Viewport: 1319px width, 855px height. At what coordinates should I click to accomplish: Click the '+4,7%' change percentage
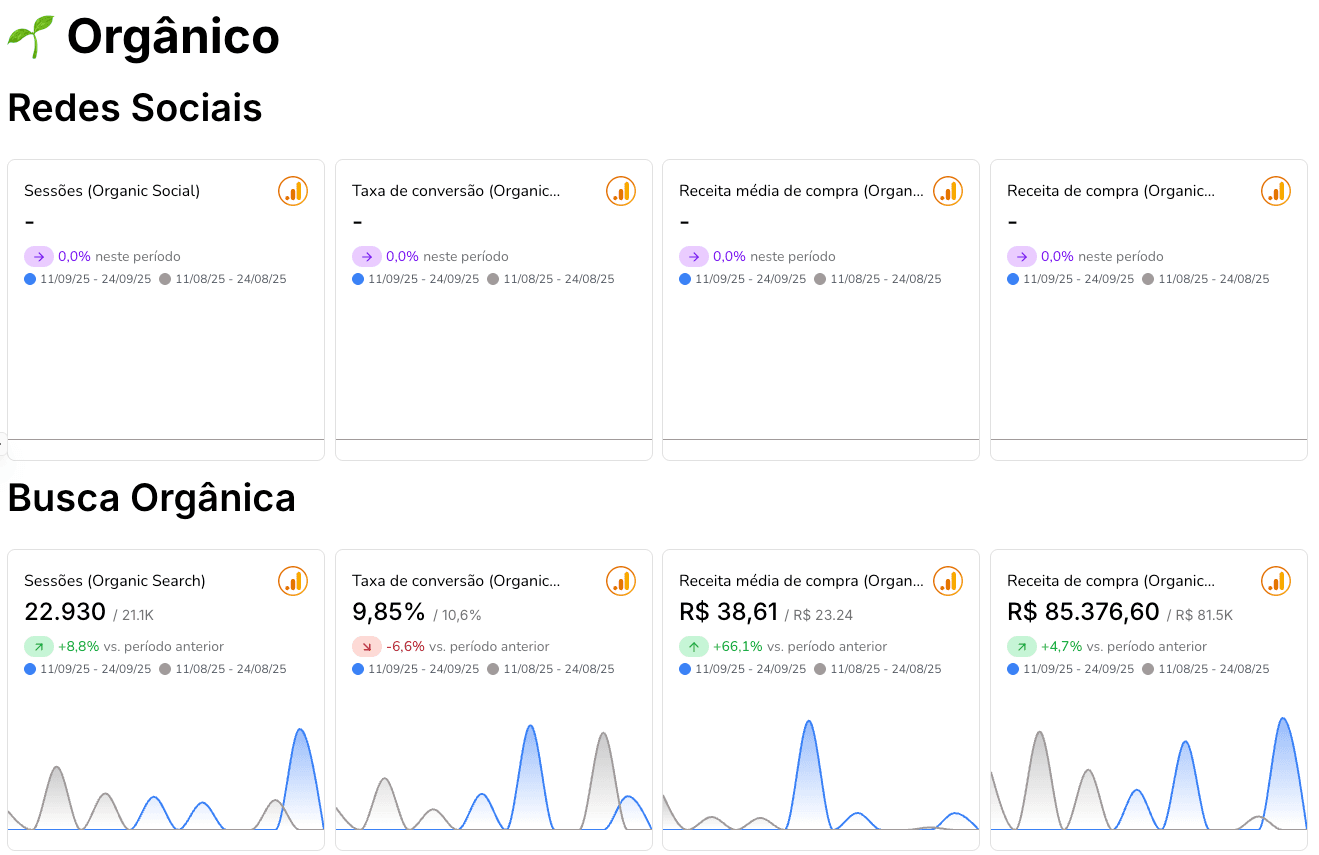(1062, 647)
